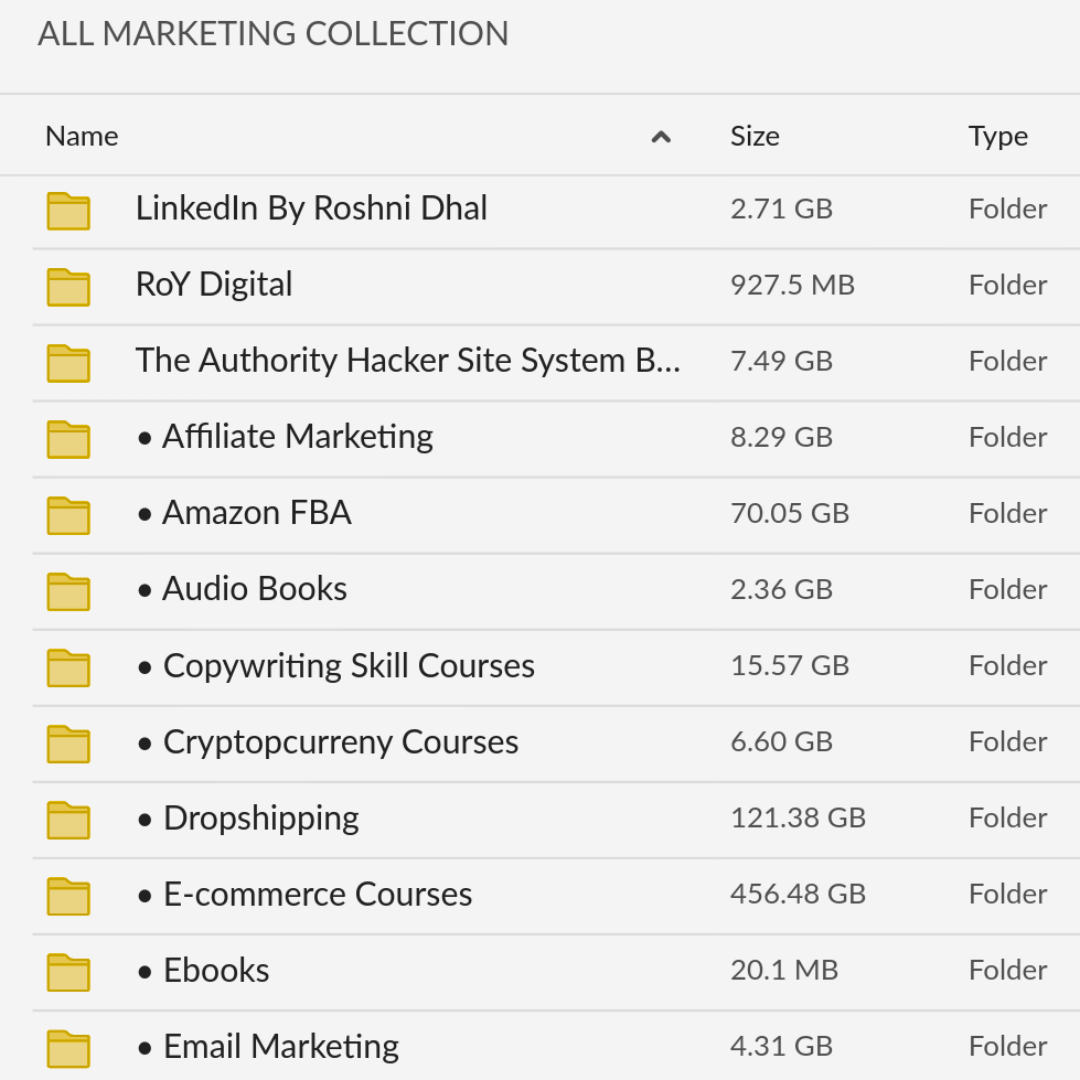Select the Email Marketing folder icon
The height and width of the screenshot is (1080, 1080).
coord(68,1049)
